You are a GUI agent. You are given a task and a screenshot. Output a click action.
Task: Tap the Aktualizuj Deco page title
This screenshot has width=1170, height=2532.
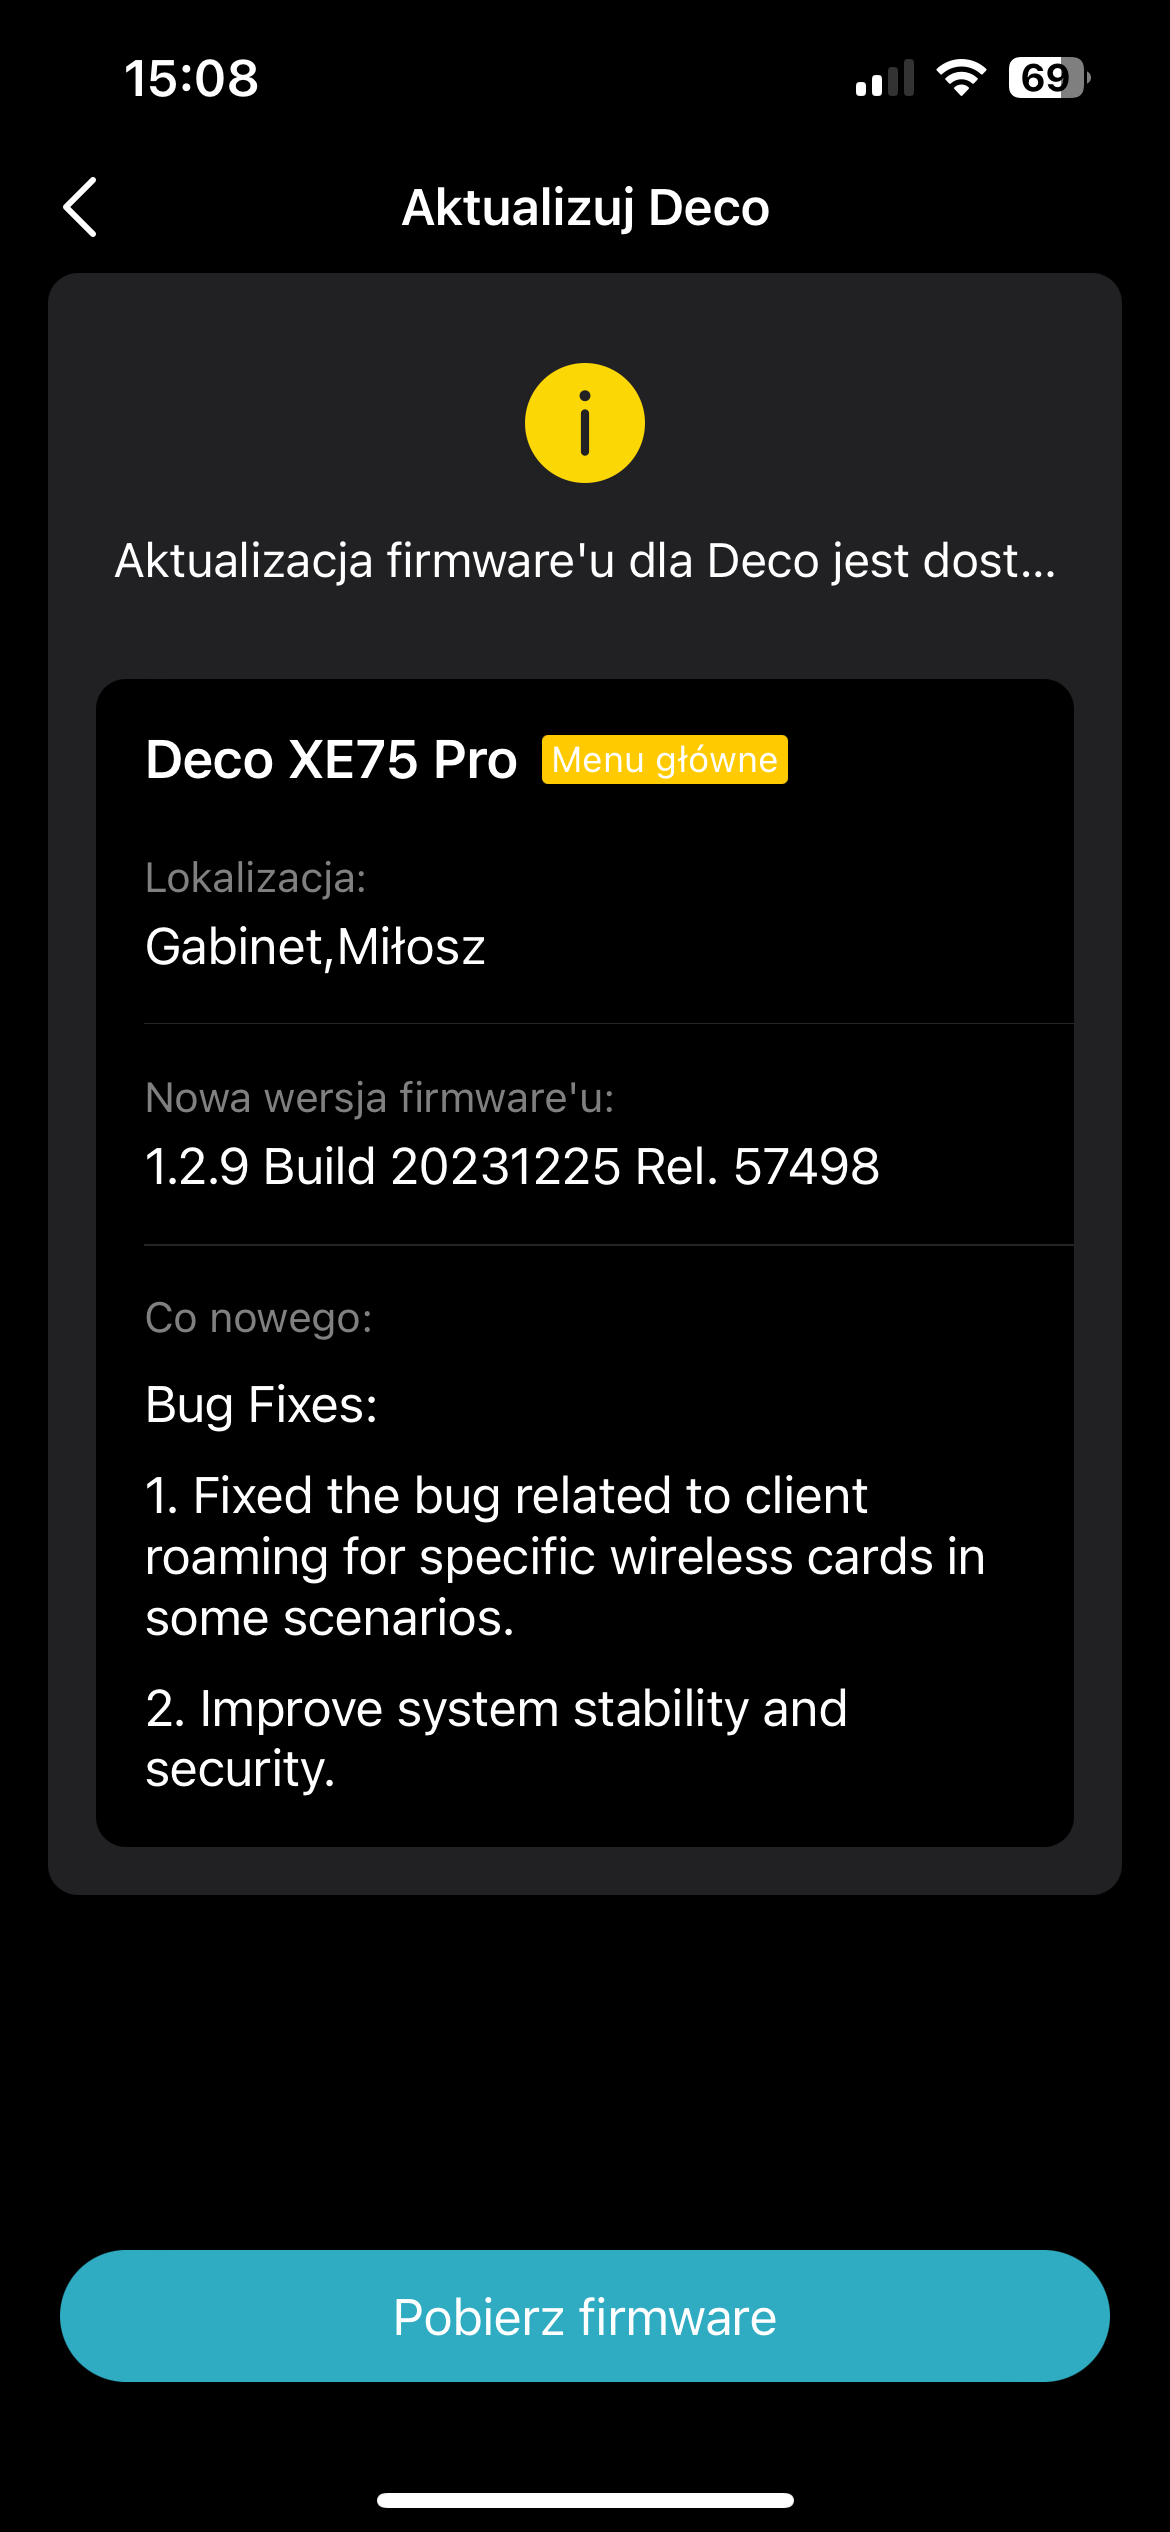585,208
